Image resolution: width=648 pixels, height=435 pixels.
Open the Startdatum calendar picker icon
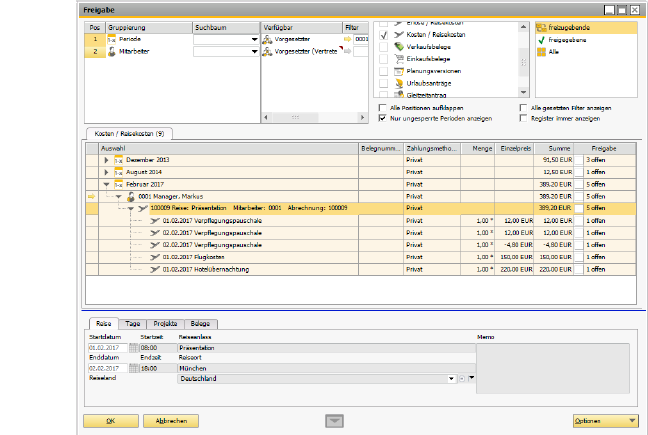[x=131, y=348]
